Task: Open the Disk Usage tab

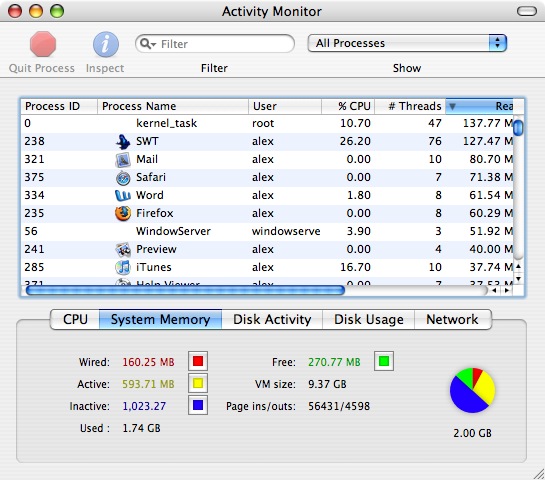Action: (369, 319)
